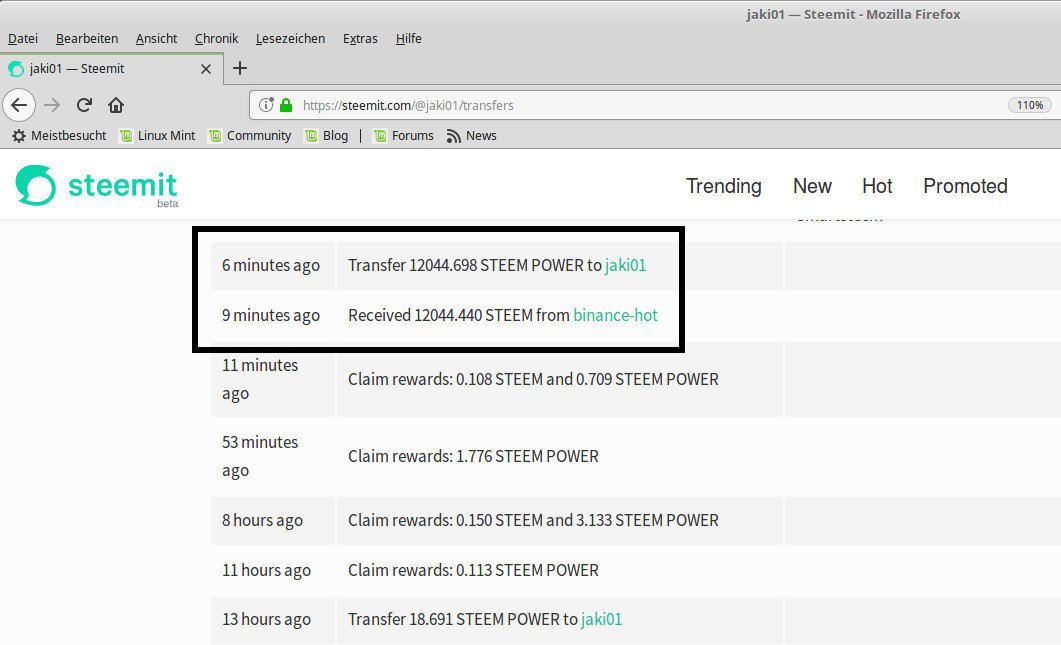Viewport: 1061px width, 645px height.
Task: Click the "9 minutes ago" timestamp
Action: (271, 315)
